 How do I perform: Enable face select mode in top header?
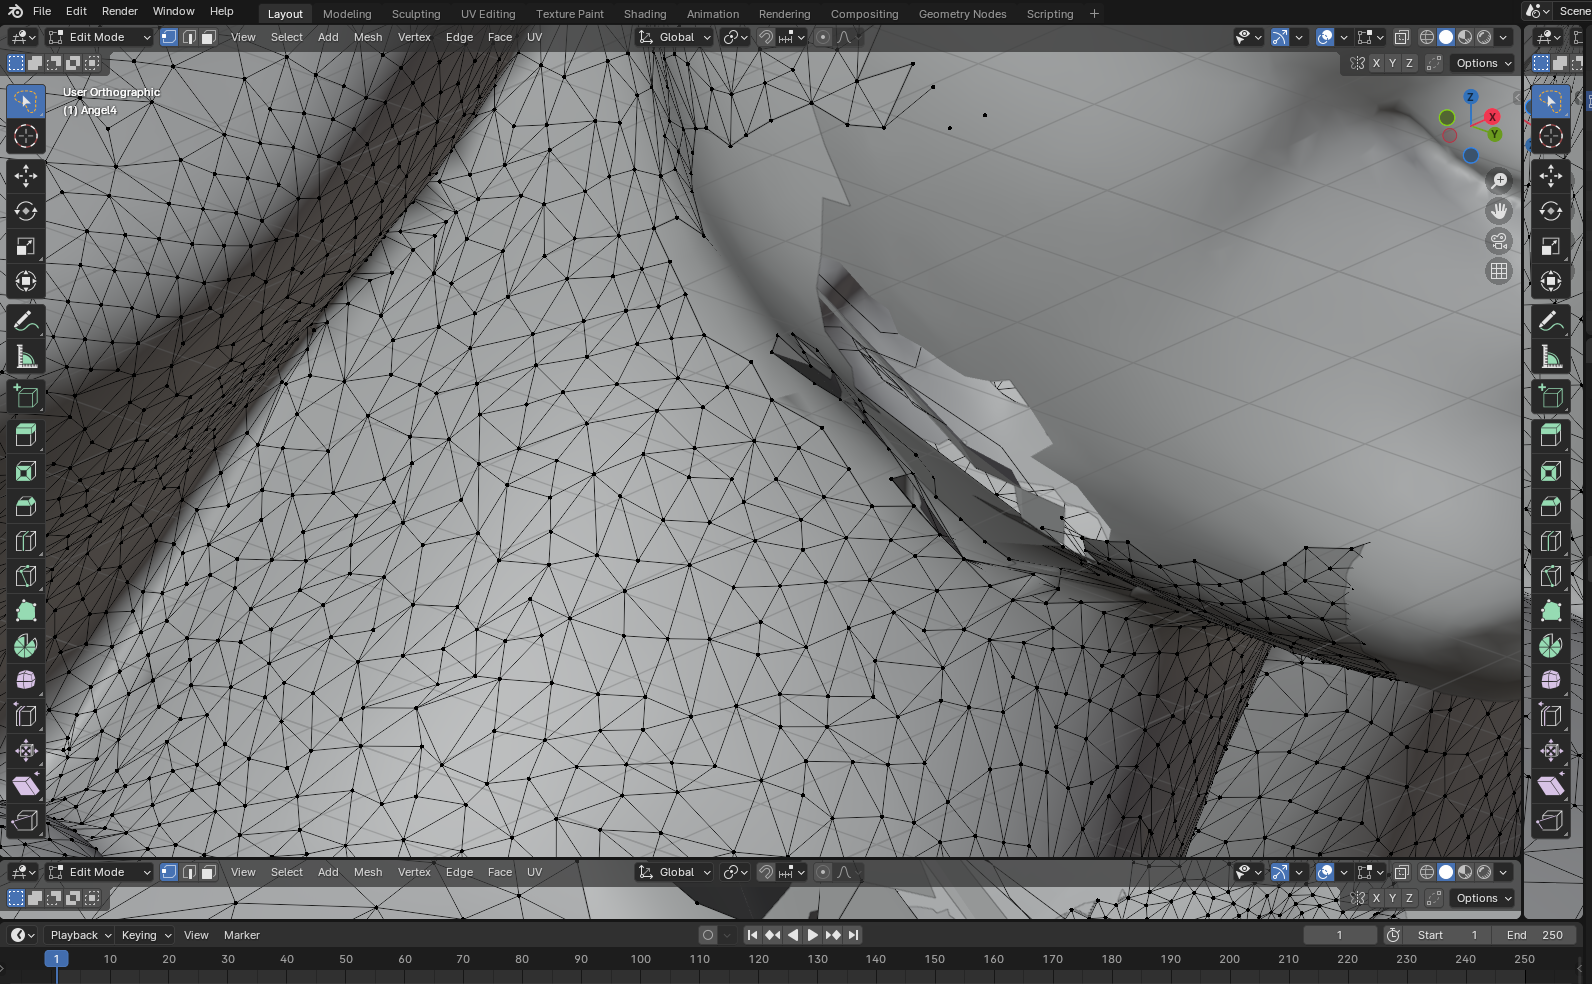(x=208, y=37)
